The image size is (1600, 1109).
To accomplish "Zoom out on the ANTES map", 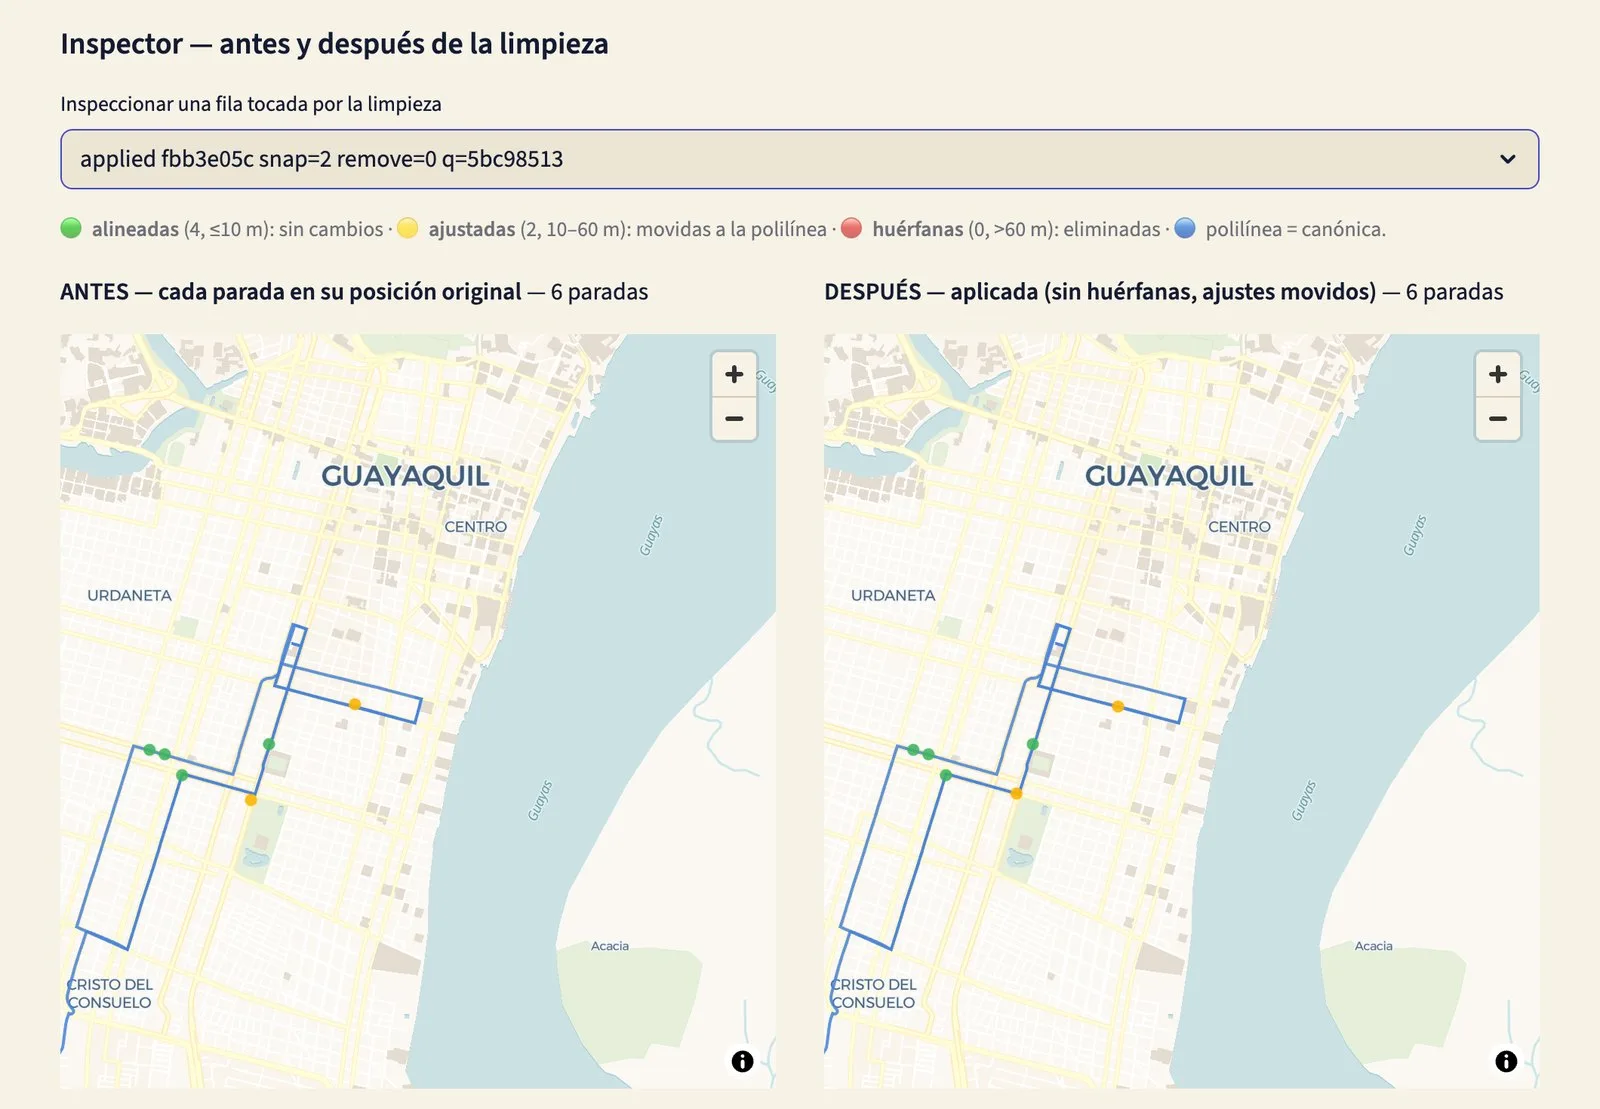I will 734,418.
